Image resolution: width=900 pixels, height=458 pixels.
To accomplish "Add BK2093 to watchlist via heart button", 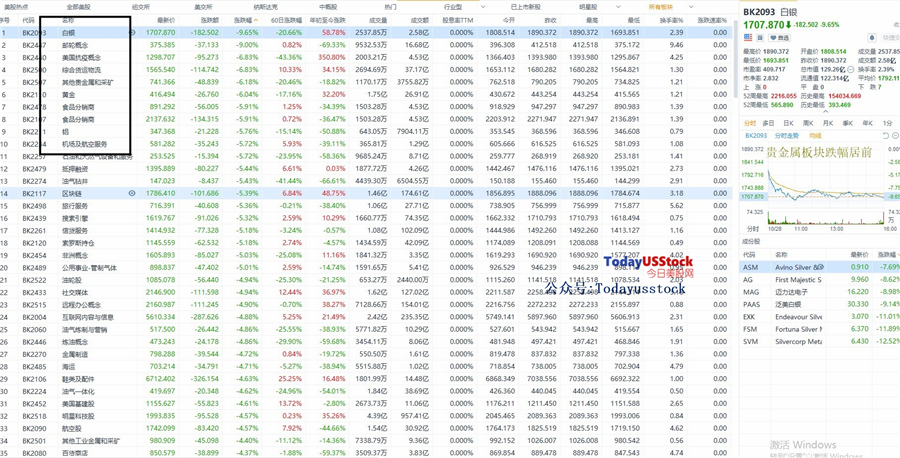I will point(779,38).
